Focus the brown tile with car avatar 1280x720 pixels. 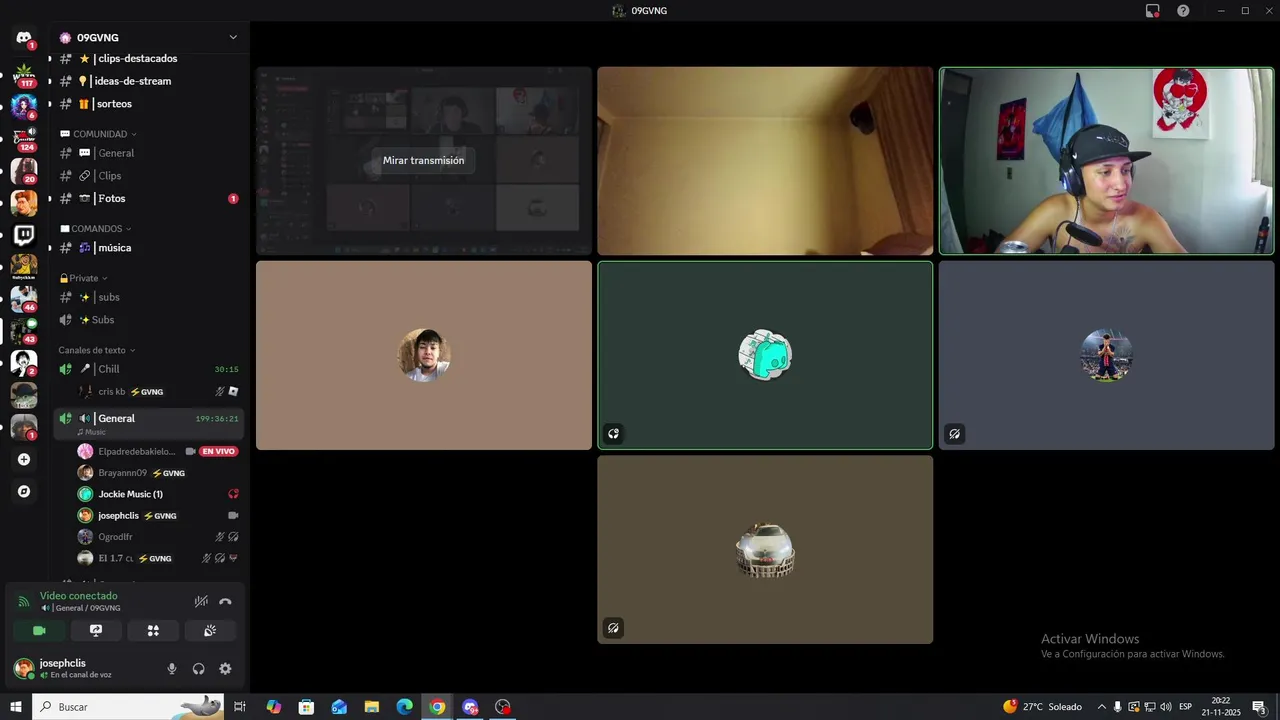765,550
